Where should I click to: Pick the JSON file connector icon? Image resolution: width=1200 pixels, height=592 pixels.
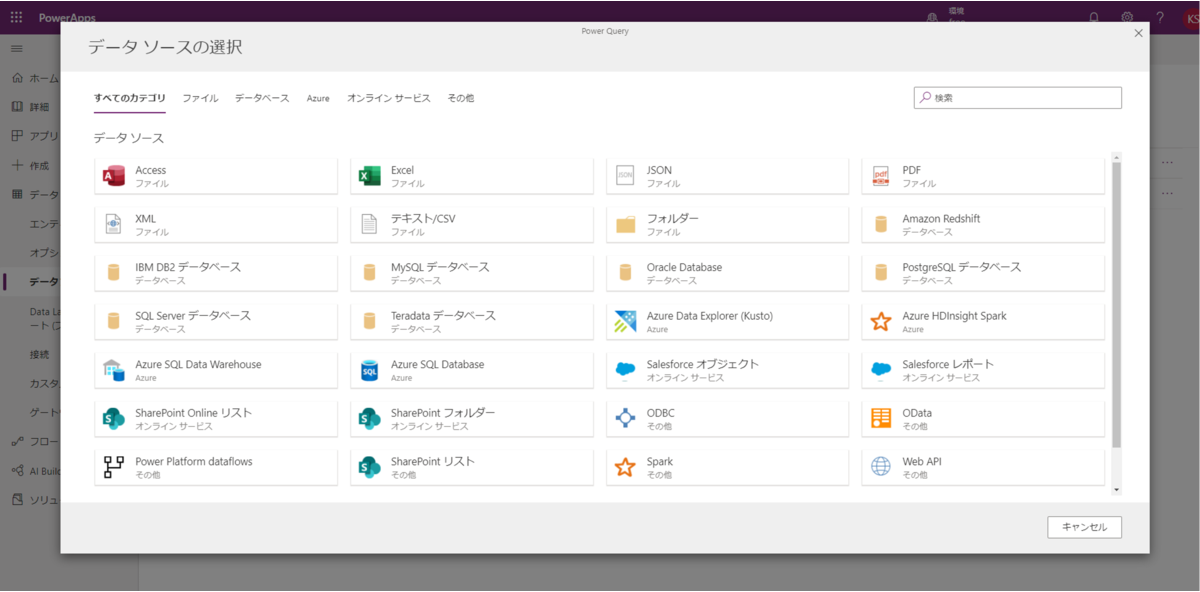point(626,176)
